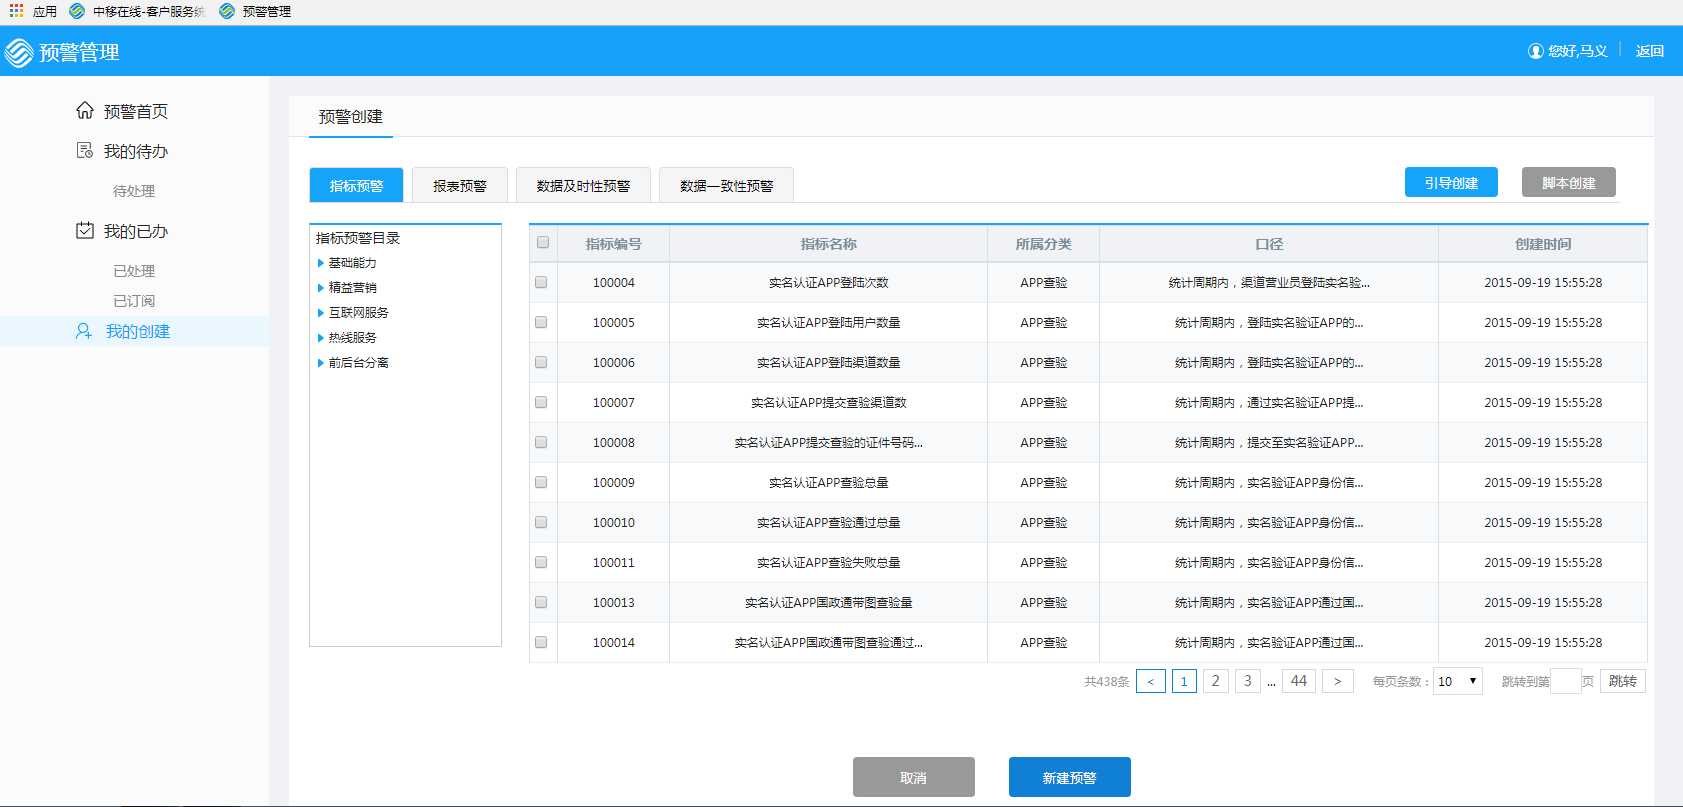Go to page 44 in pagination
This screenshot has height=807, width=1683.
pos(1298,681)
